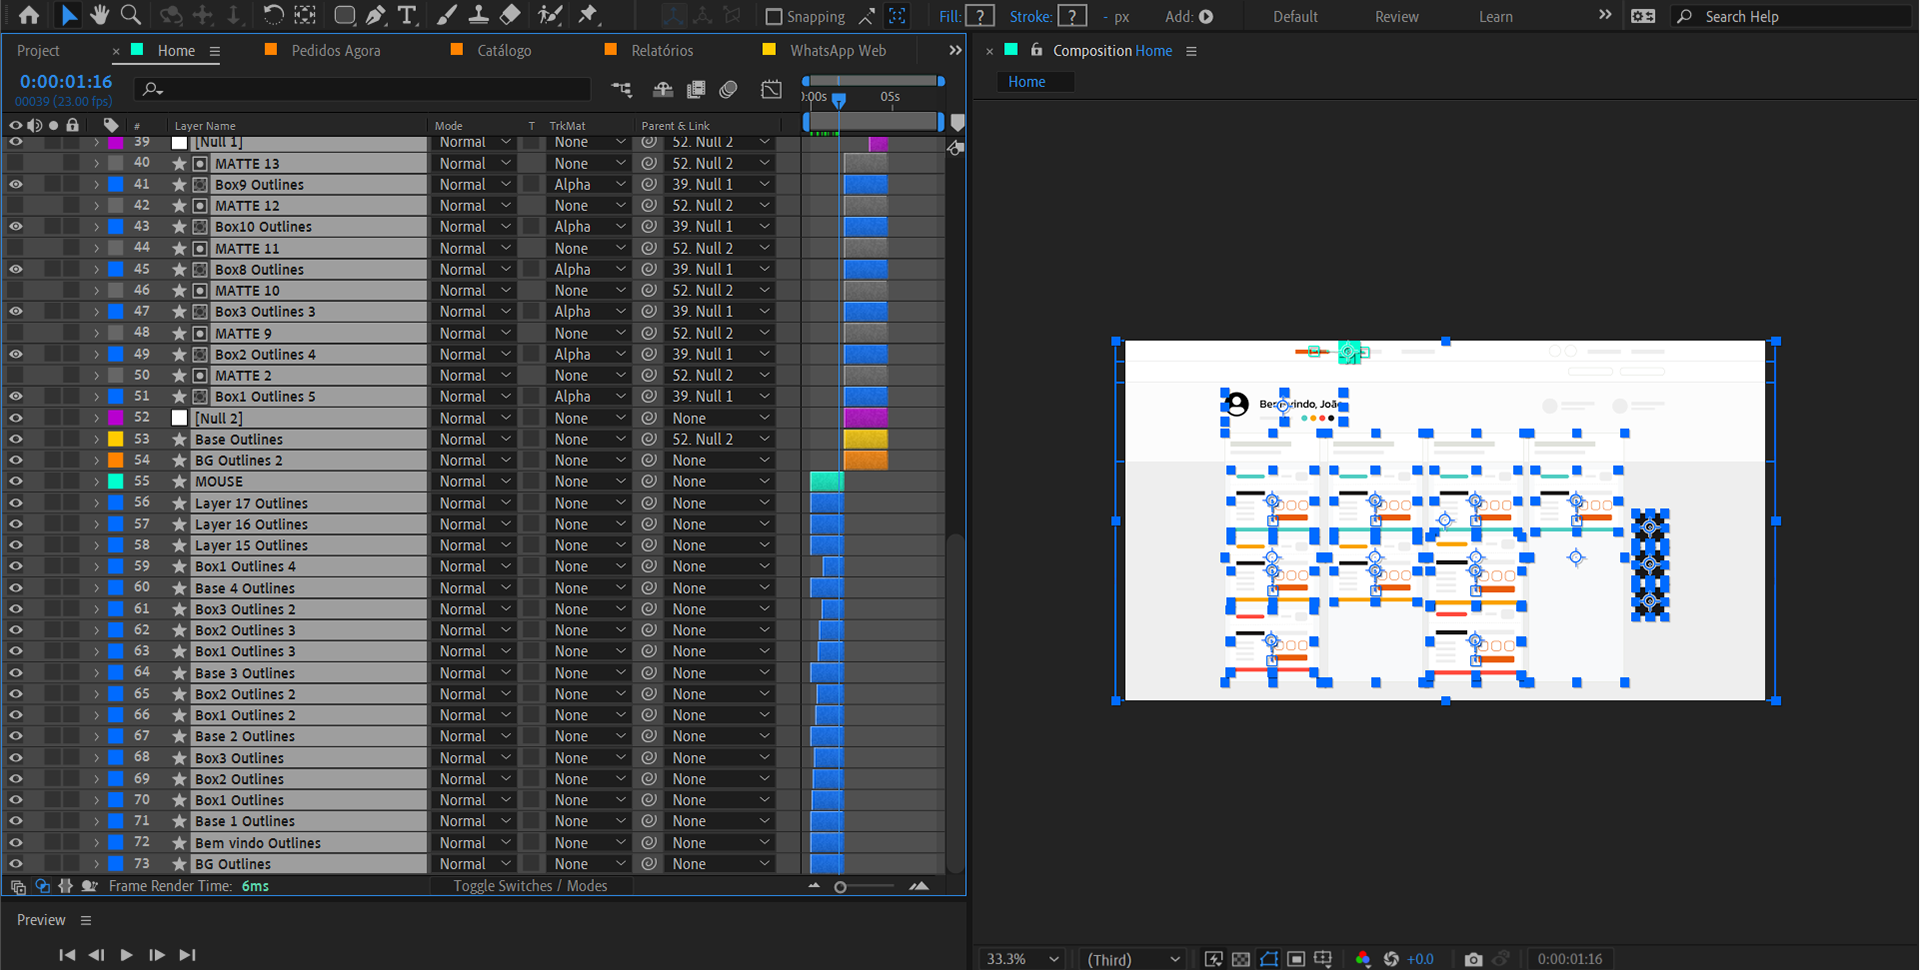Hide the Box9 Outlines layer
The height and width of the screenshot is (970, 1920).
pos(15,184)
